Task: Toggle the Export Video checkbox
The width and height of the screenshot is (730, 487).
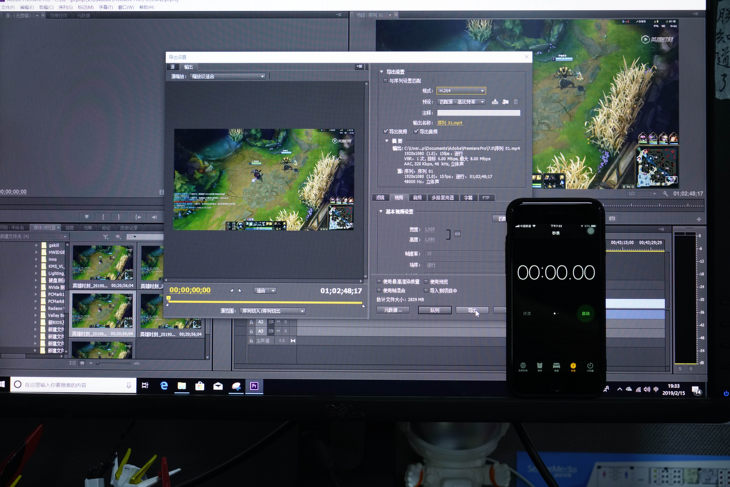Action: [385, 131]
